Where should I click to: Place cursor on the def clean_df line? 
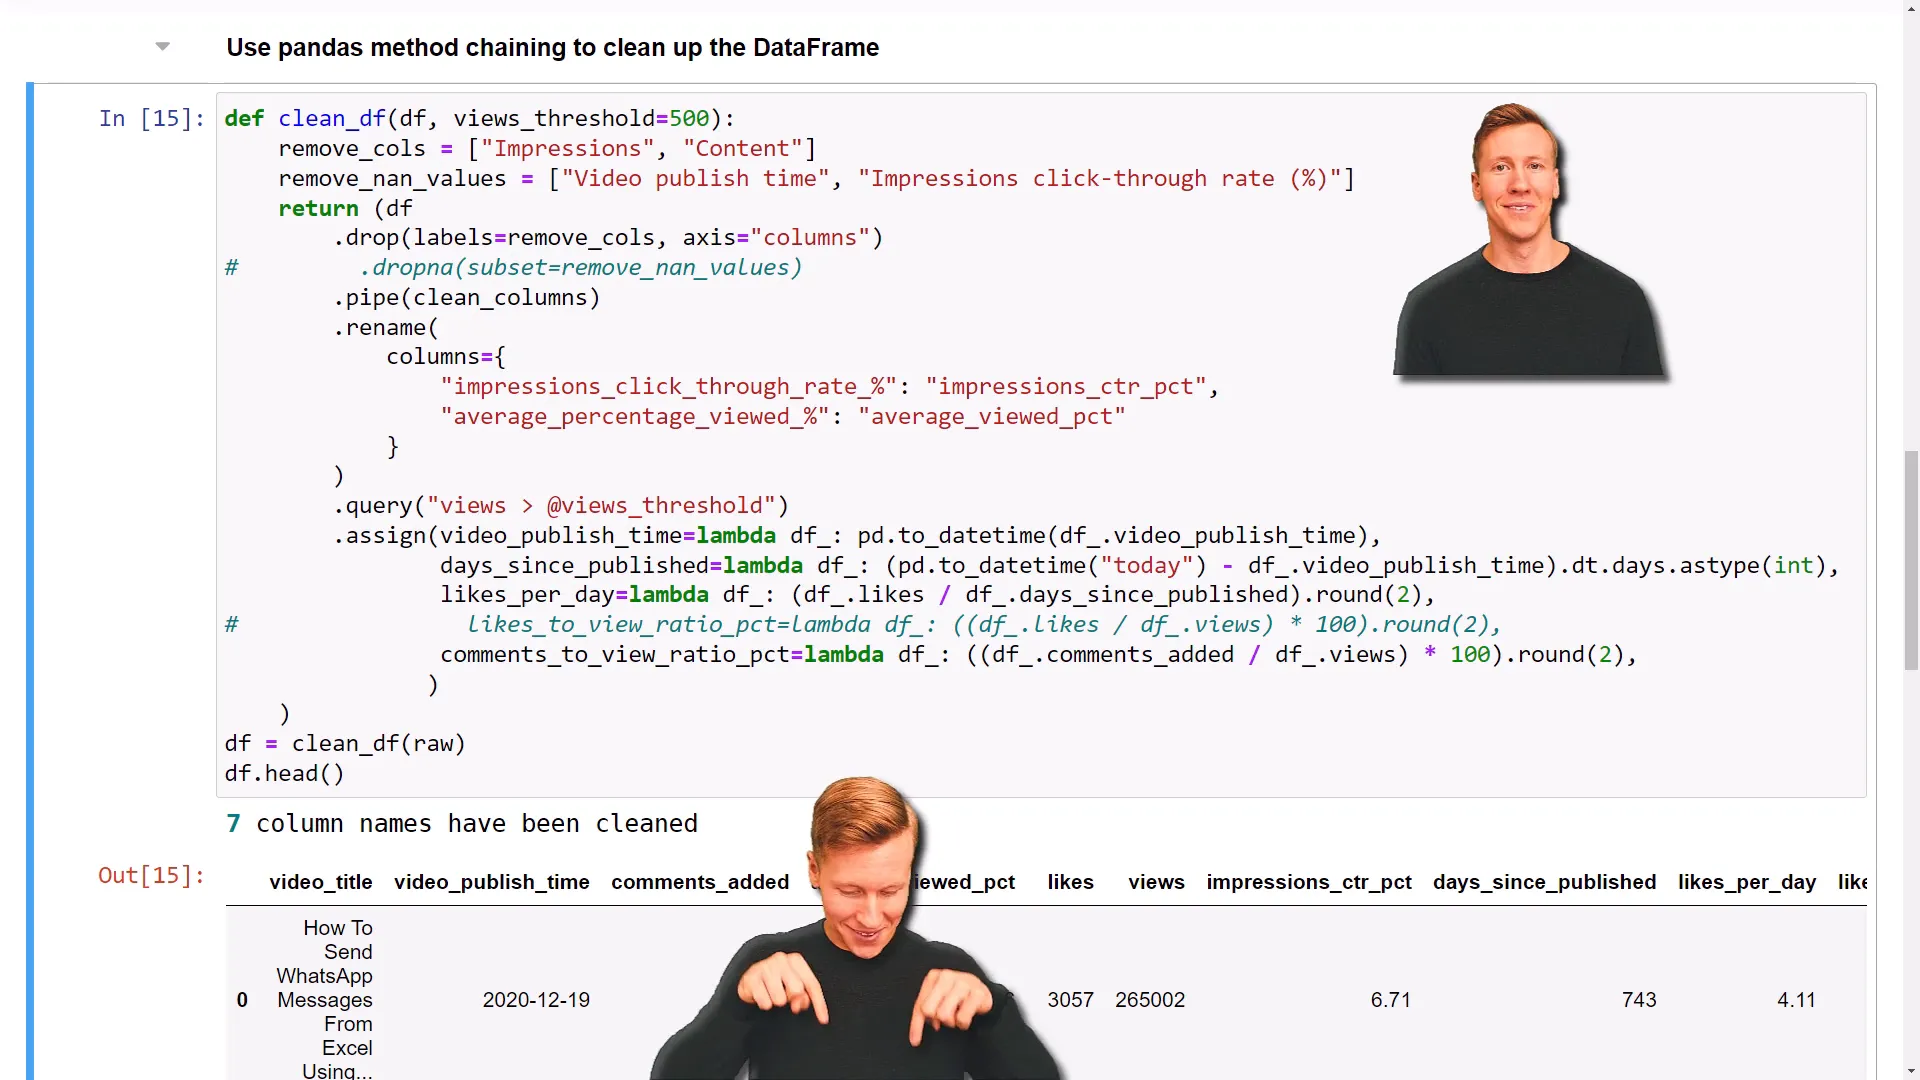point(480,118)
